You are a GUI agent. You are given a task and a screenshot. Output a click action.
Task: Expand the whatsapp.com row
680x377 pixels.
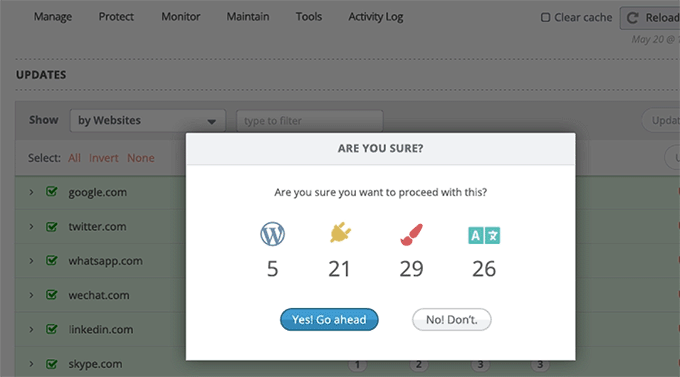(x=31, y=261)
